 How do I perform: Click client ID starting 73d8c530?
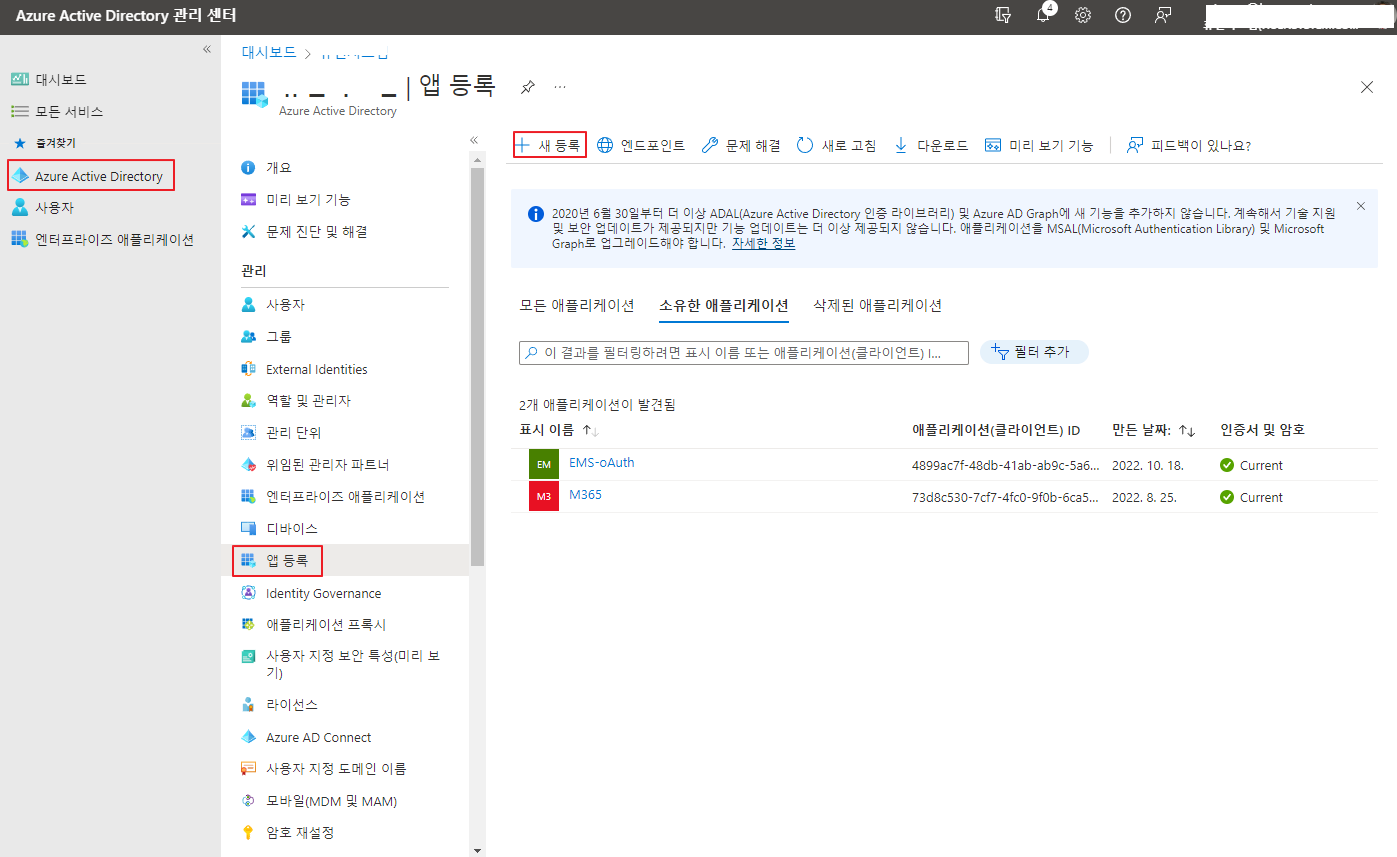[1005, 497]
